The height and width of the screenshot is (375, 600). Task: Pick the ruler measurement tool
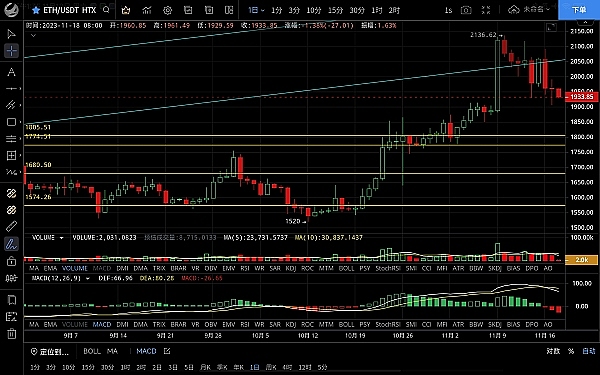(x=11, y=226)
